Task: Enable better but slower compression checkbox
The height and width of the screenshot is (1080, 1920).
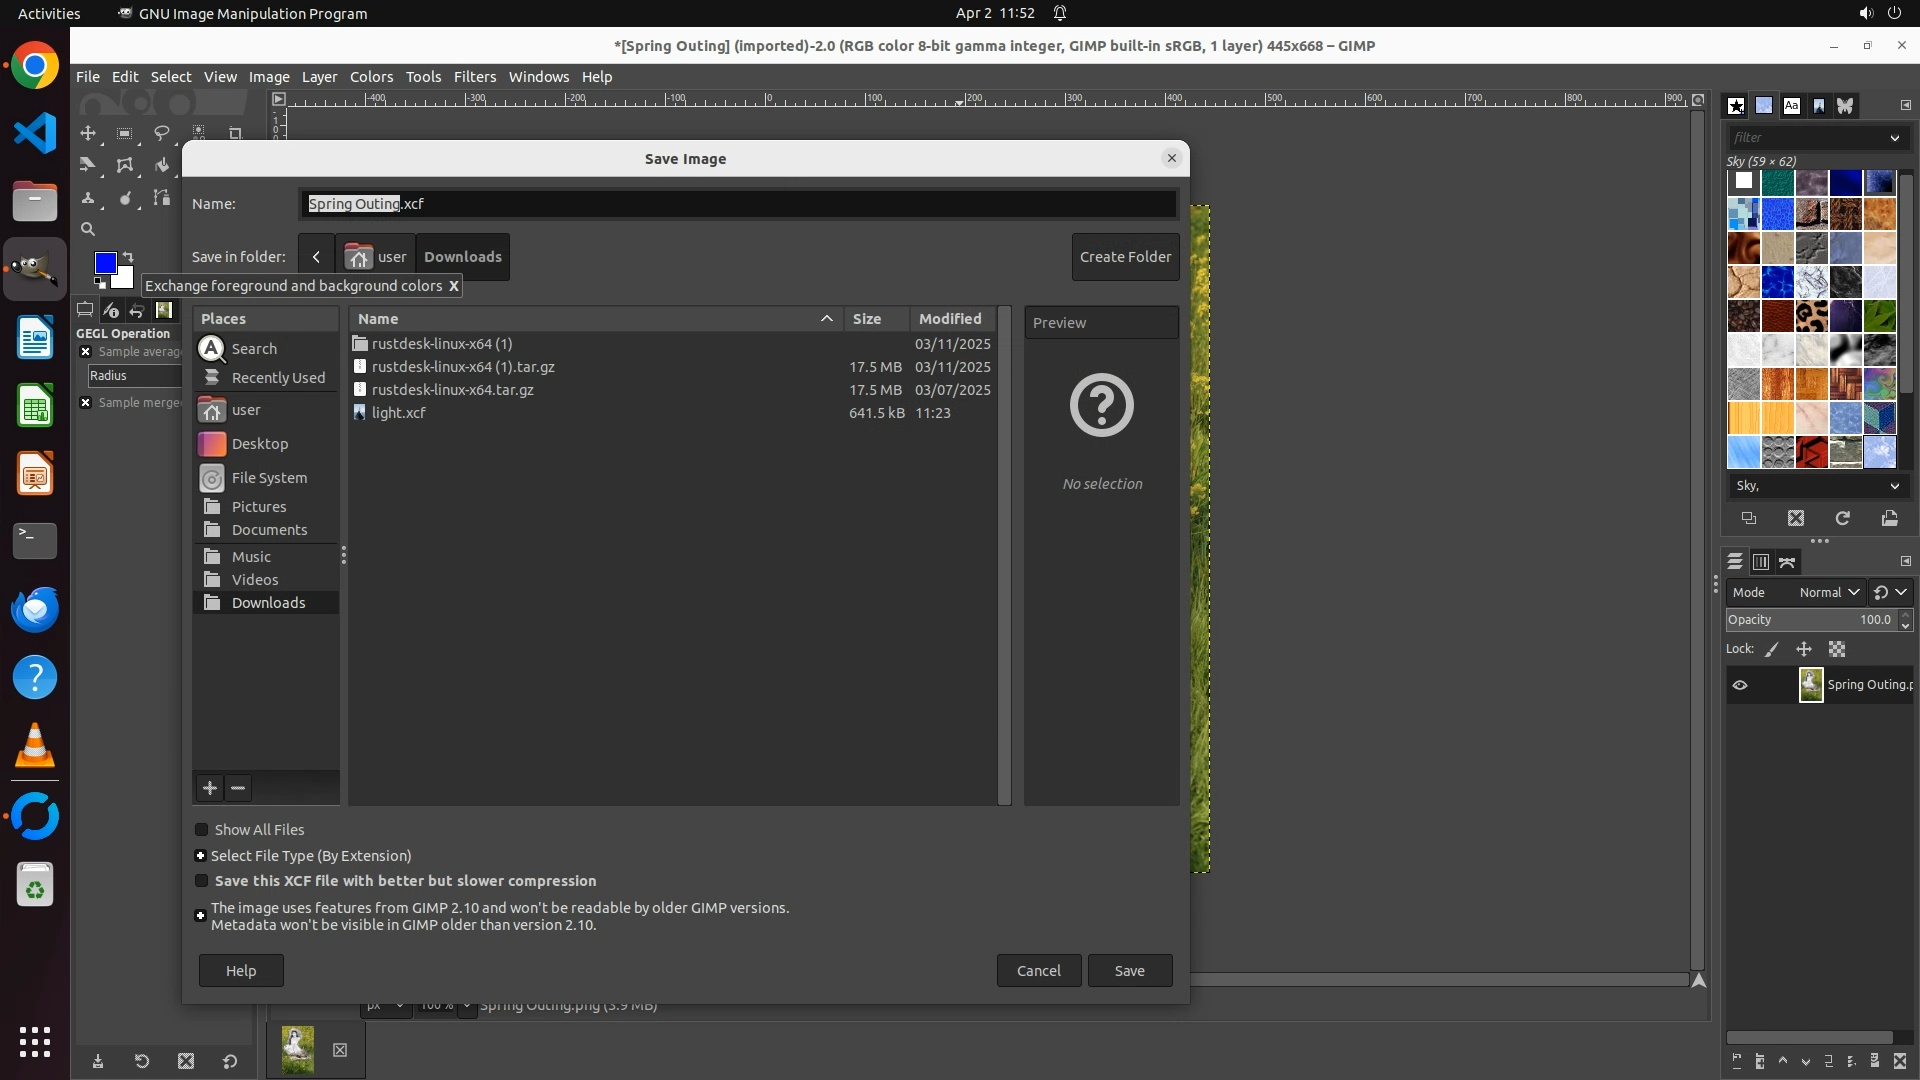Action: pyautogui.click(x=201, y=881)
